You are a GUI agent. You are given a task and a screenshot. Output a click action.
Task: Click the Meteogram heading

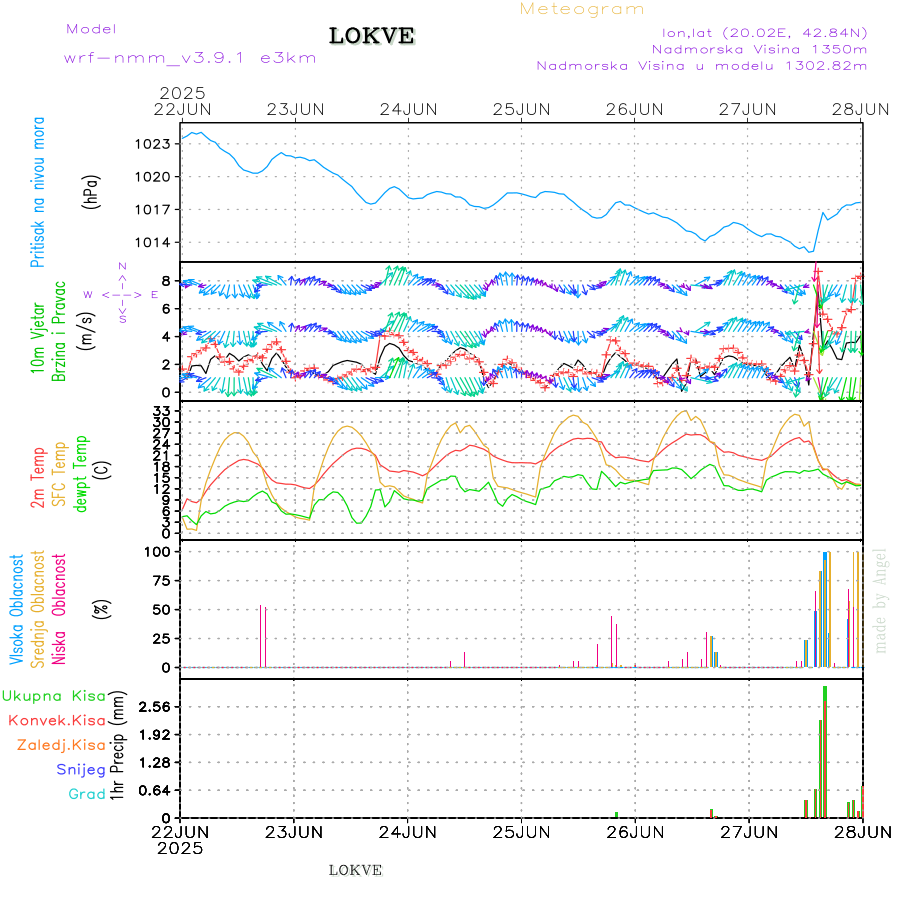582,9
